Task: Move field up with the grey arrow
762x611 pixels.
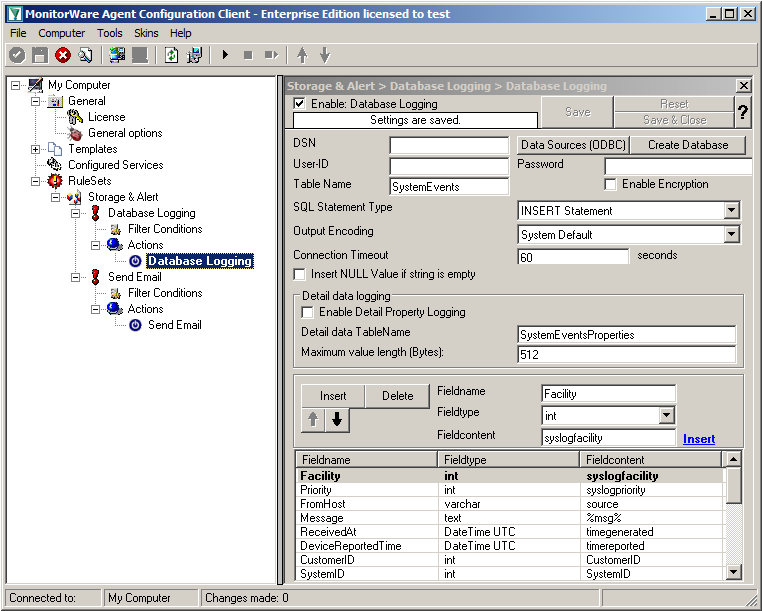Action: pyautogui.click(x=313, y=419)
